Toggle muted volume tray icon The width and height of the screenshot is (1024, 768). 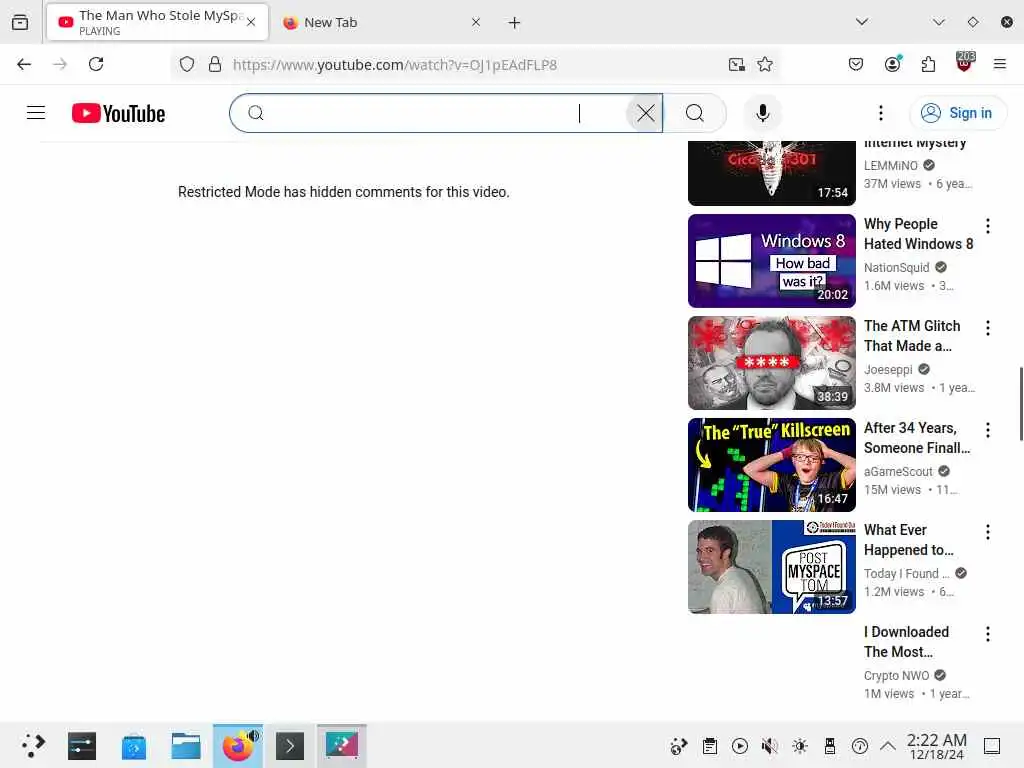pyautogui.click(x=770, y=746)
